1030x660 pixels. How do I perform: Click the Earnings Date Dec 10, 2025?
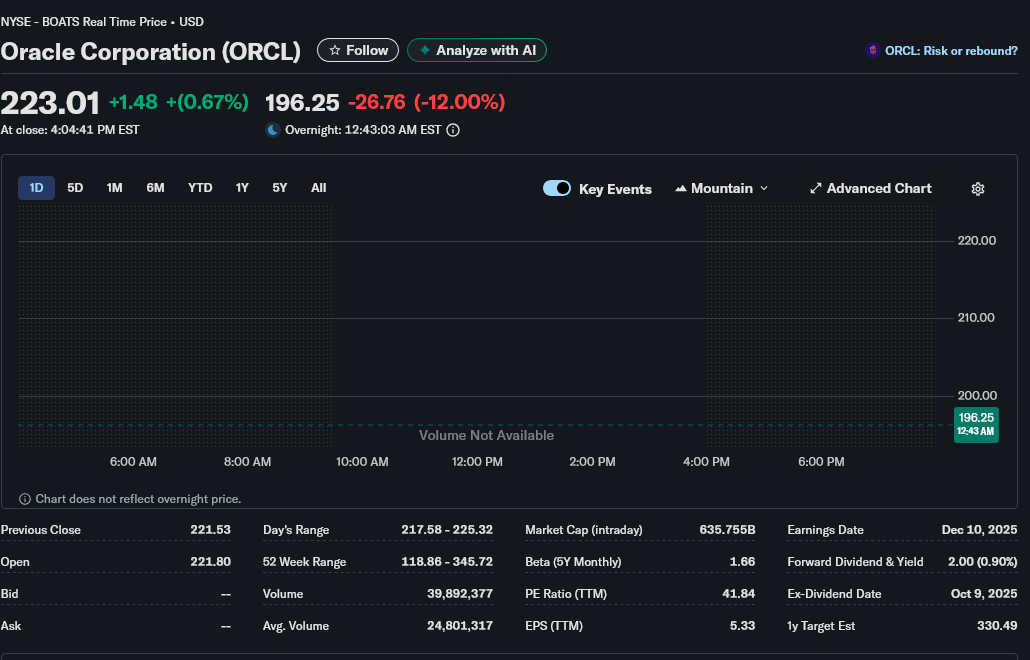(x=979, y=530)
